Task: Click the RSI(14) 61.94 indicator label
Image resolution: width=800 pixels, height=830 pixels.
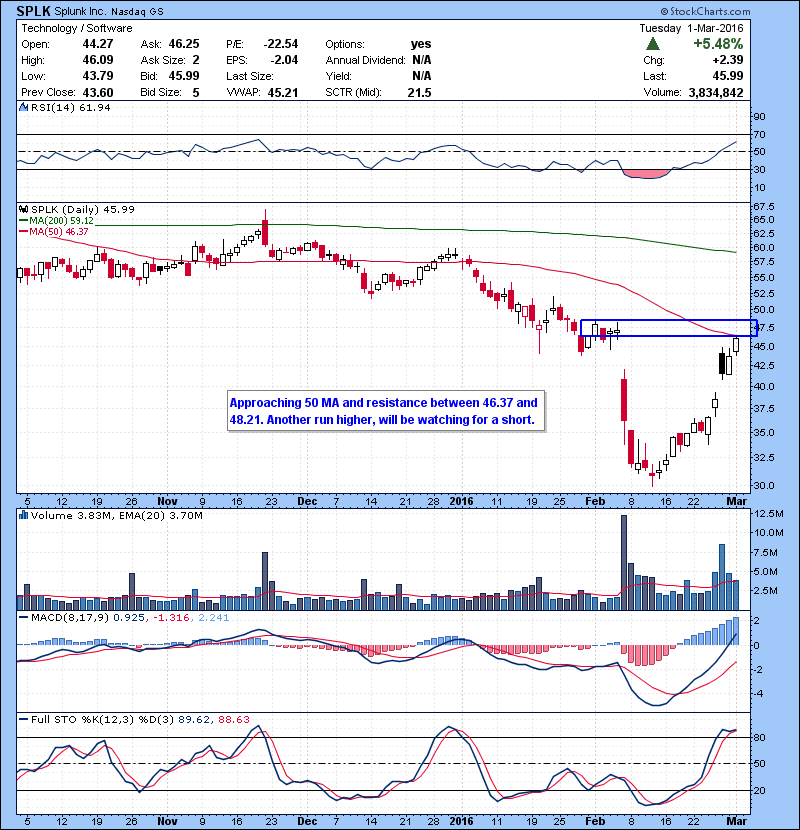Action: coord(71,107)
